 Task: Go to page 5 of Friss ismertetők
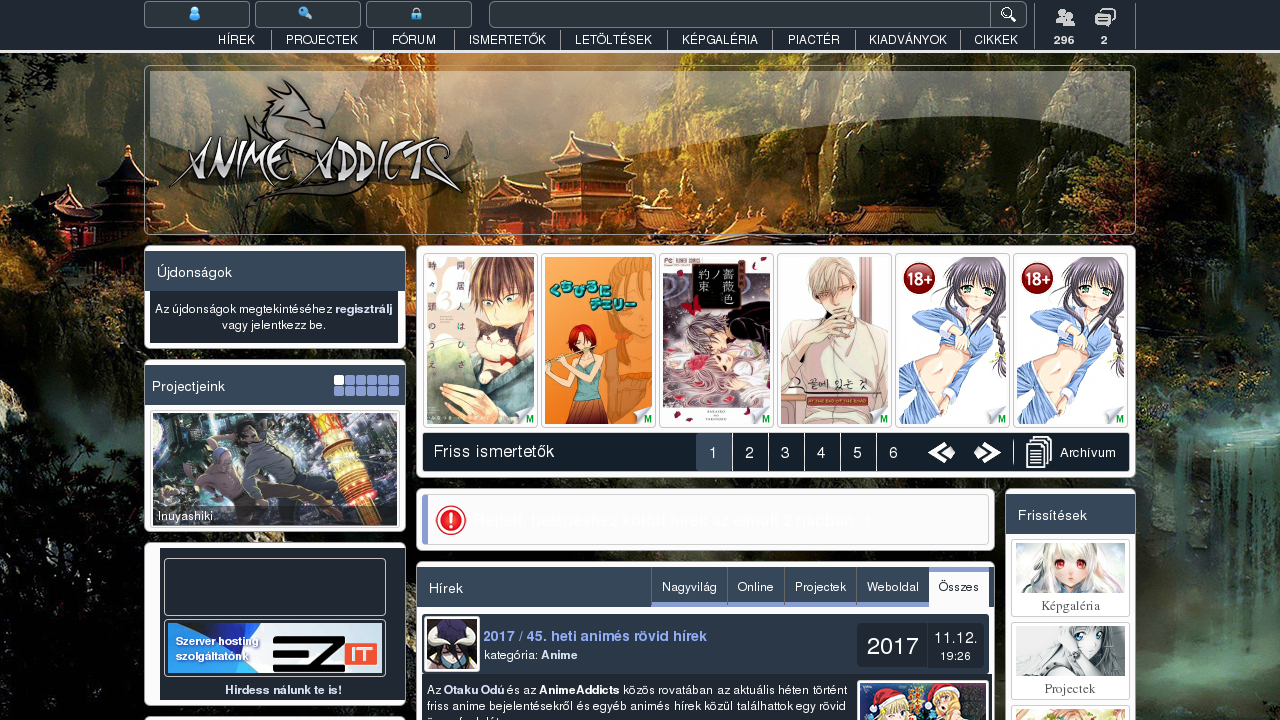858,453
